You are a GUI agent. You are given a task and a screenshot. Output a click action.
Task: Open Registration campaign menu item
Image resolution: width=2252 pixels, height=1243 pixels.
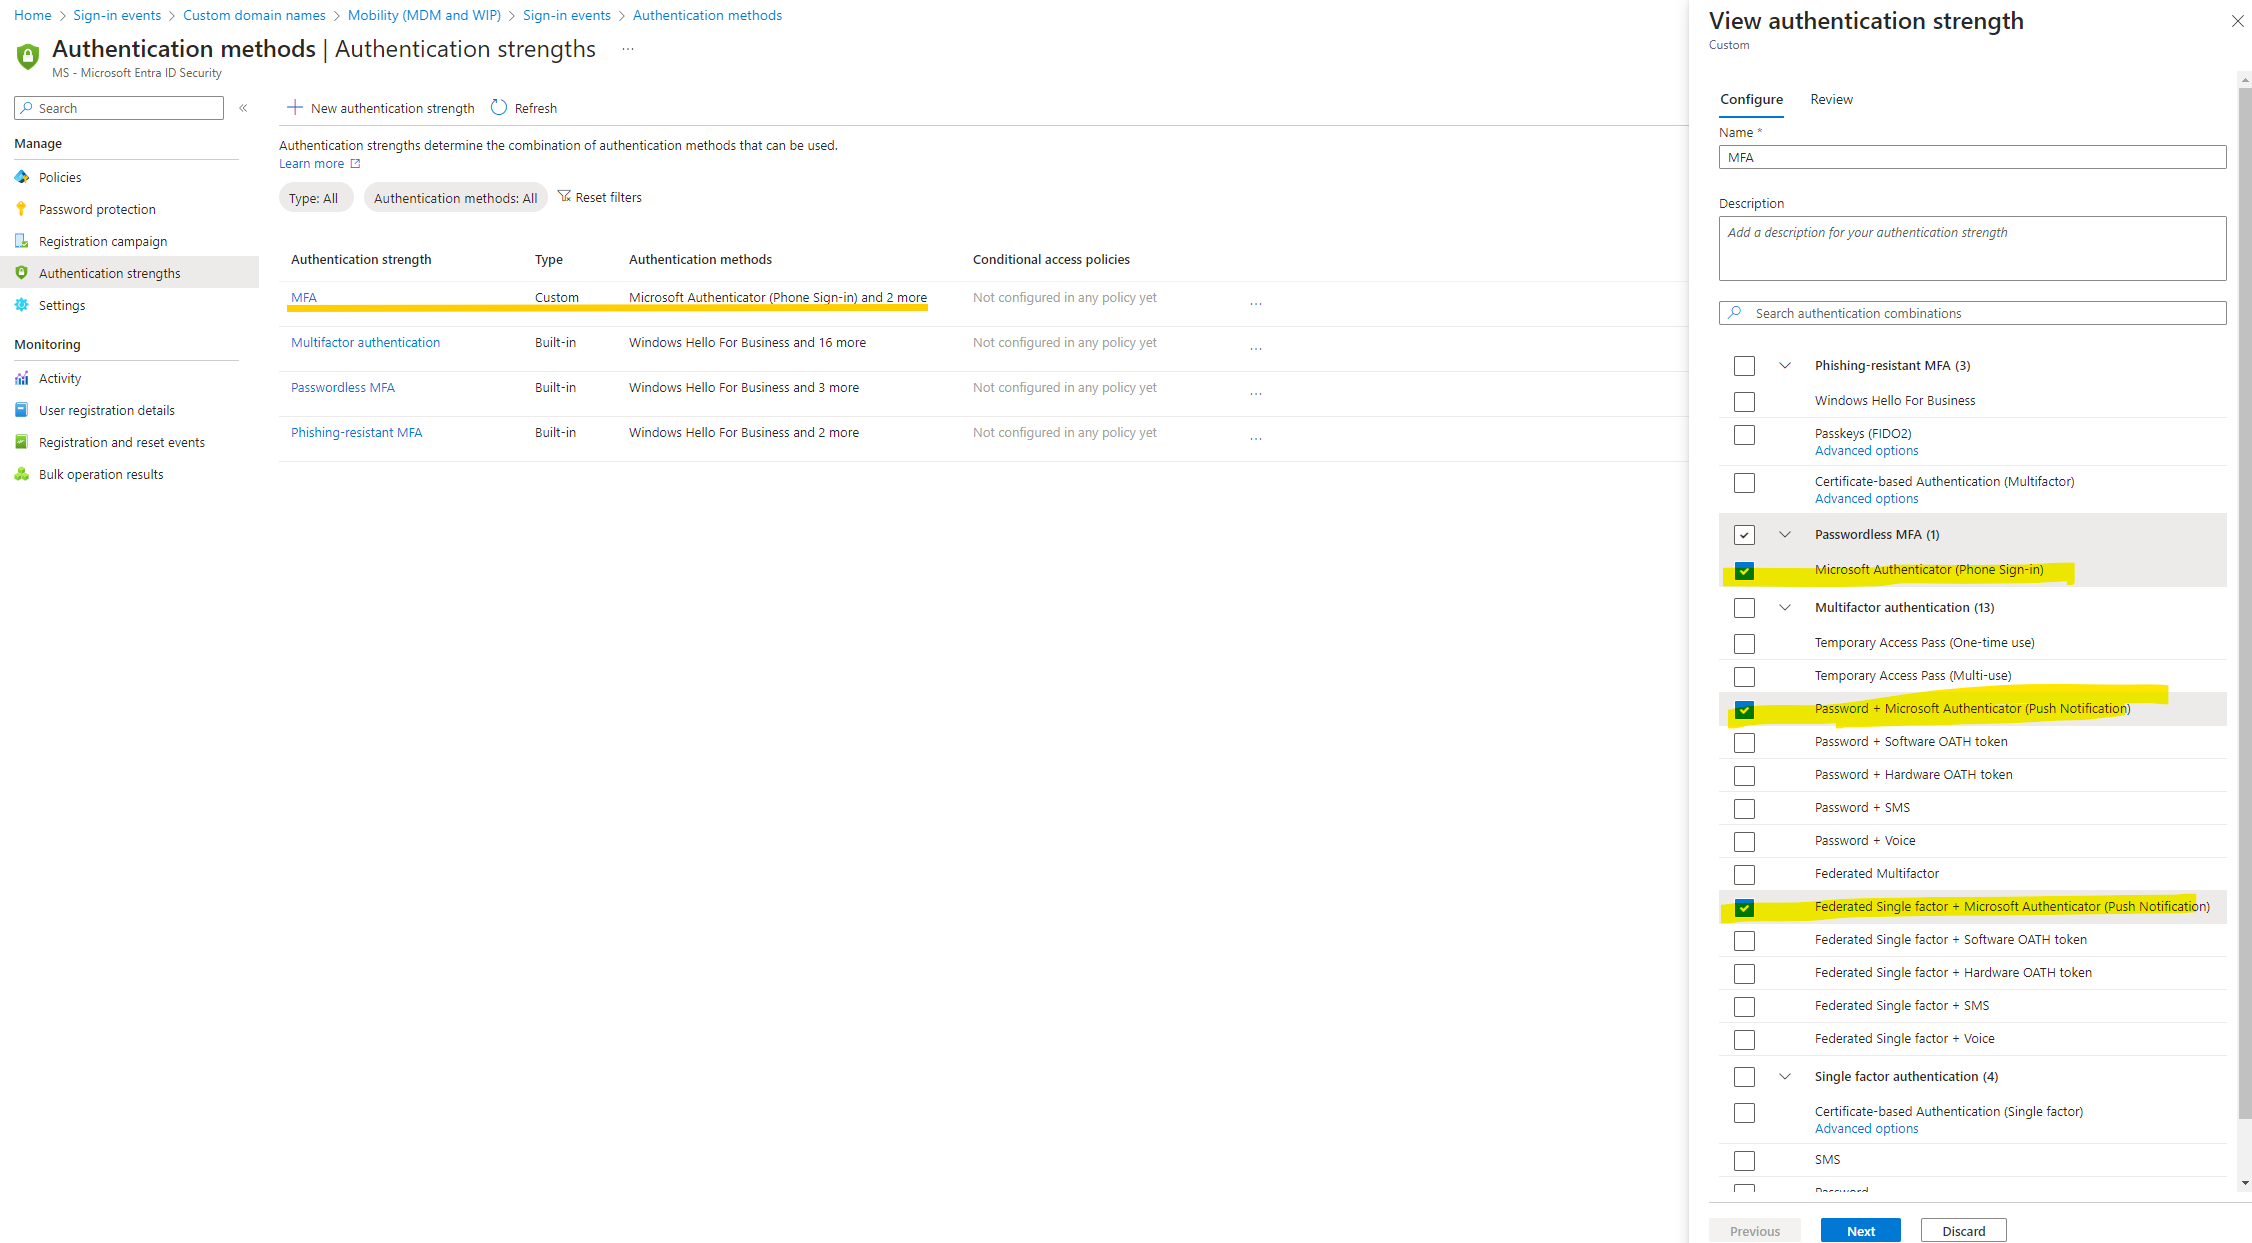103,241
